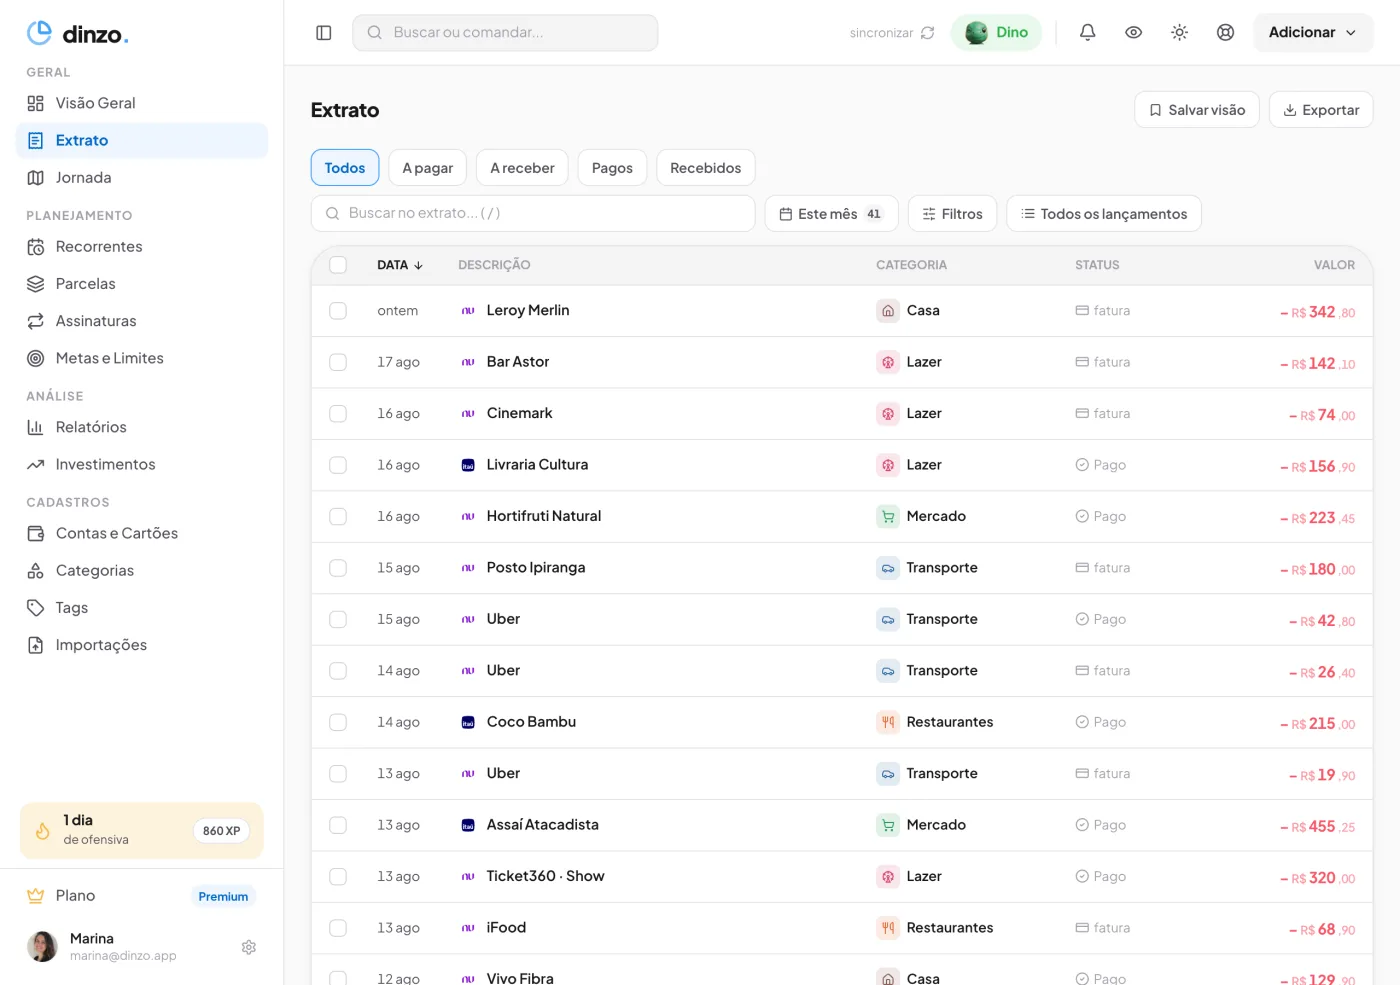Click Posto Ipiranga Transporte car icon
The height and width of the screenshot is (985, 1400).
(x=888, y=568)
